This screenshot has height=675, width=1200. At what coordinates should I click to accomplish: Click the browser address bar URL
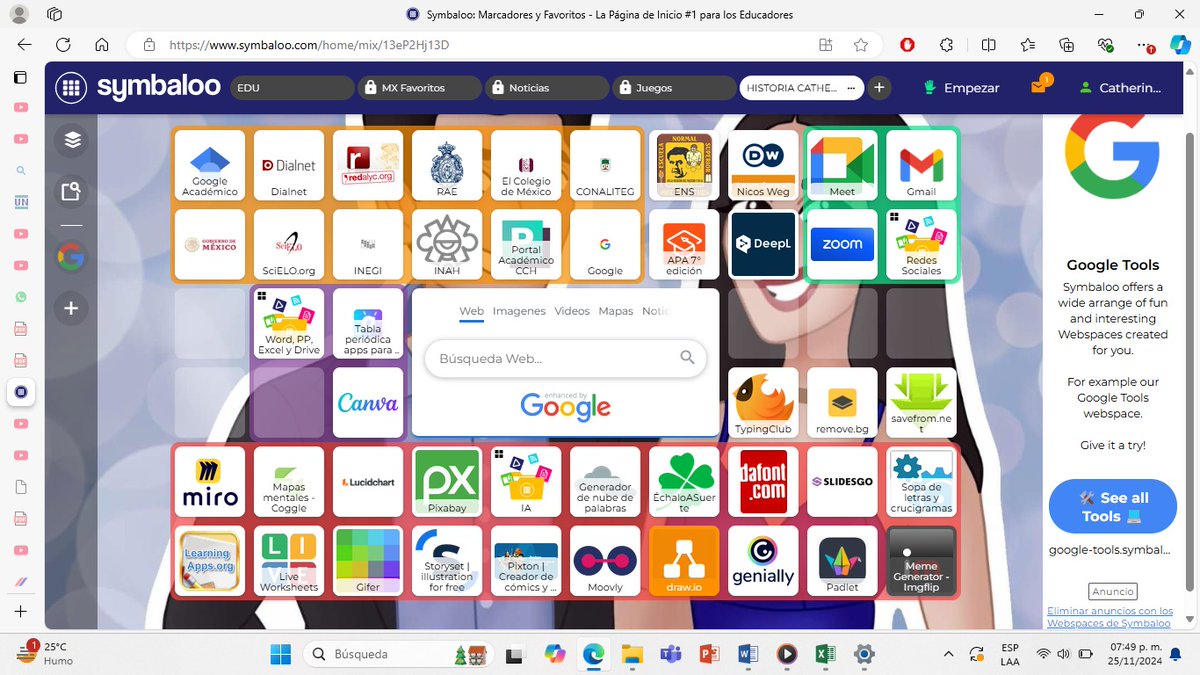(309, 45)
